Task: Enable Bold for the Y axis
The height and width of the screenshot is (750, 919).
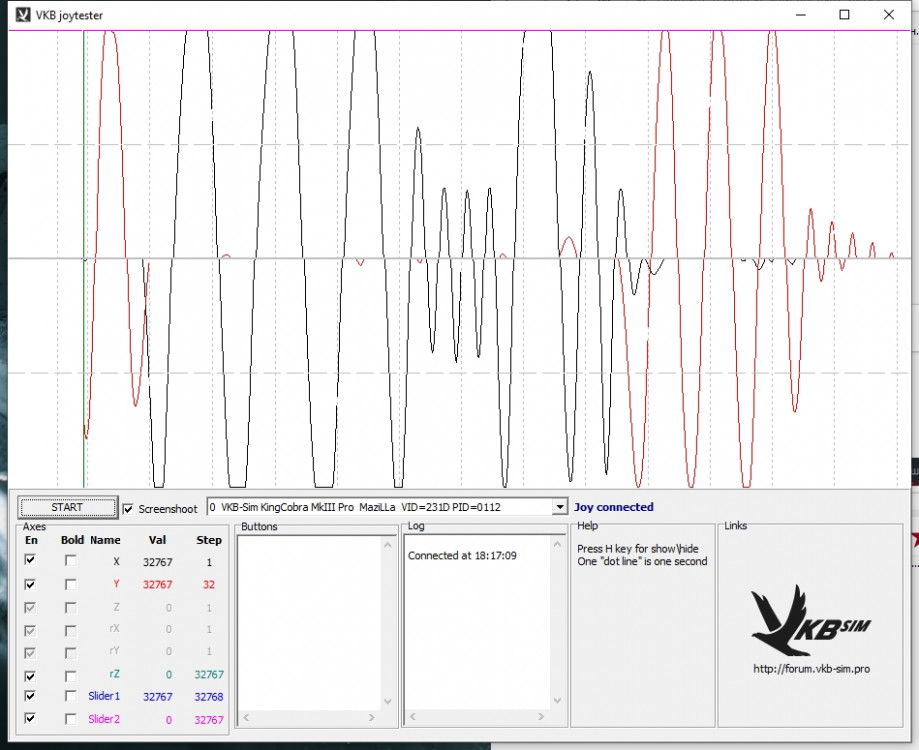Action: 71,584
